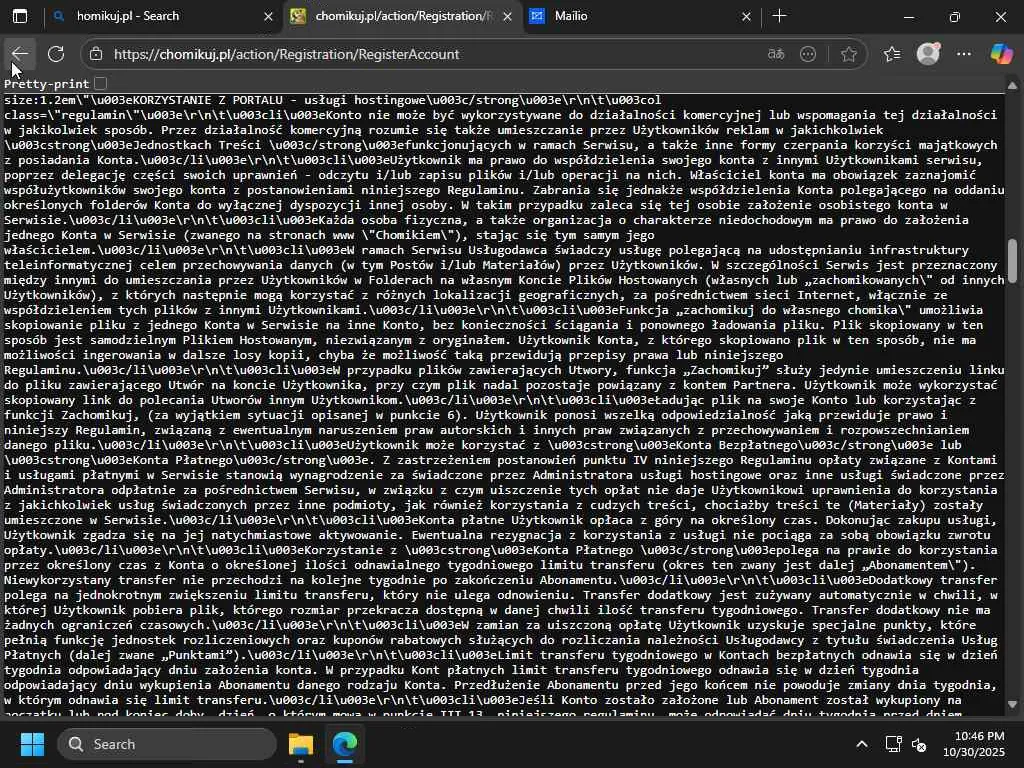Add page to favorites star icon

pyautogui.click(x=848, y=54)
